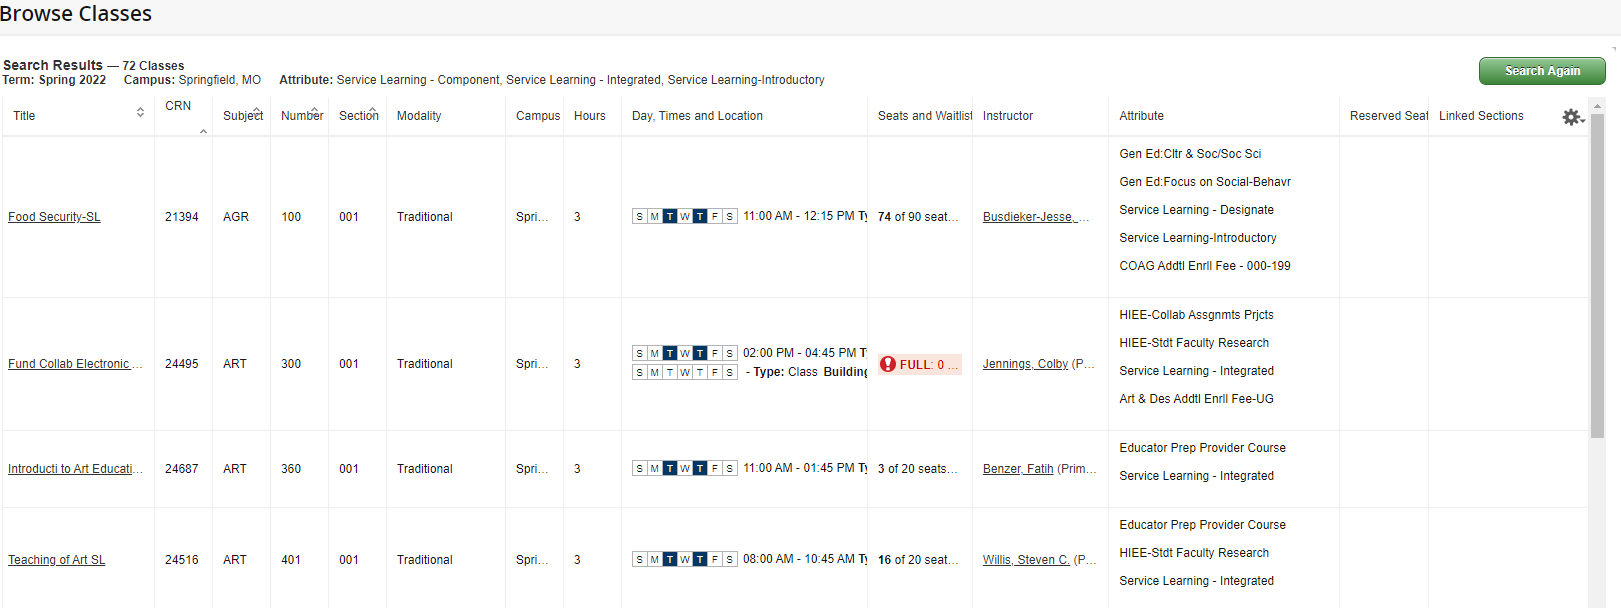Click the vertical scrollbar thumb

(x=1597, y=275)
